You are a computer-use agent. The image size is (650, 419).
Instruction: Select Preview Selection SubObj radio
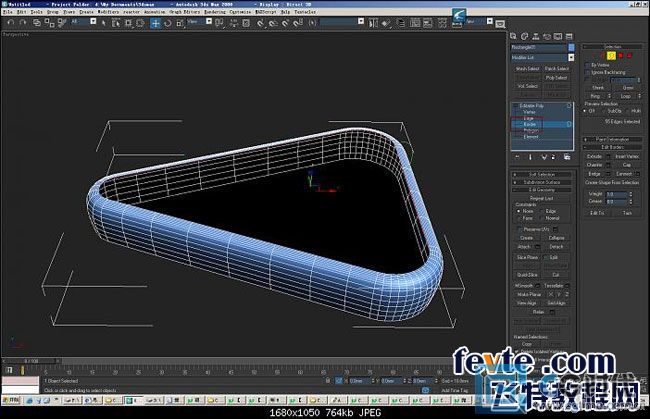[604, 111]
